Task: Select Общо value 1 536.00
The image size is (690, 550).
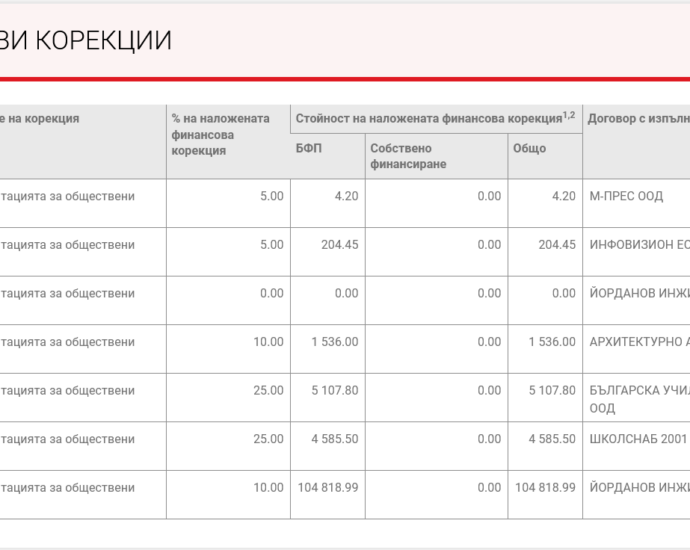Action: tap(552, 342)
